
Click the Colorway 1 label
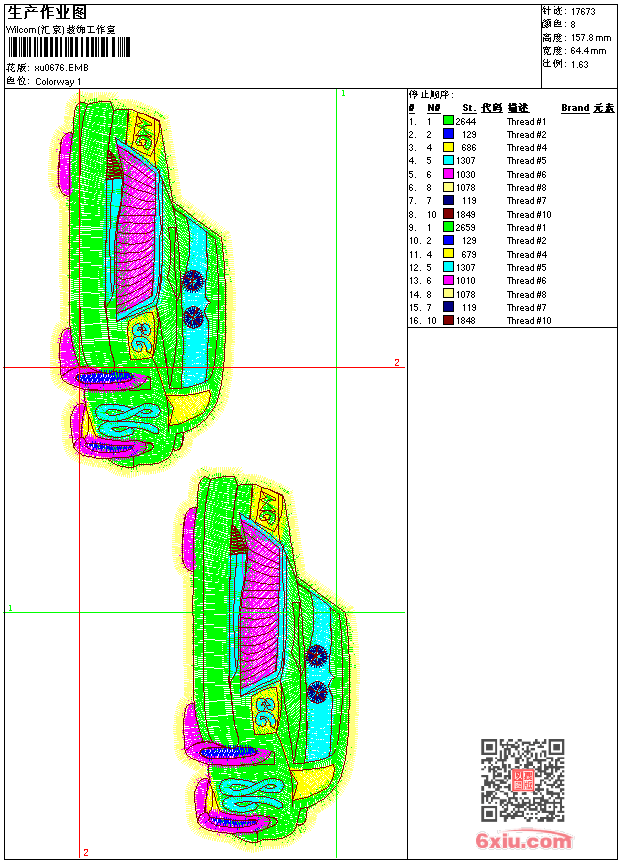pos(59,81)
